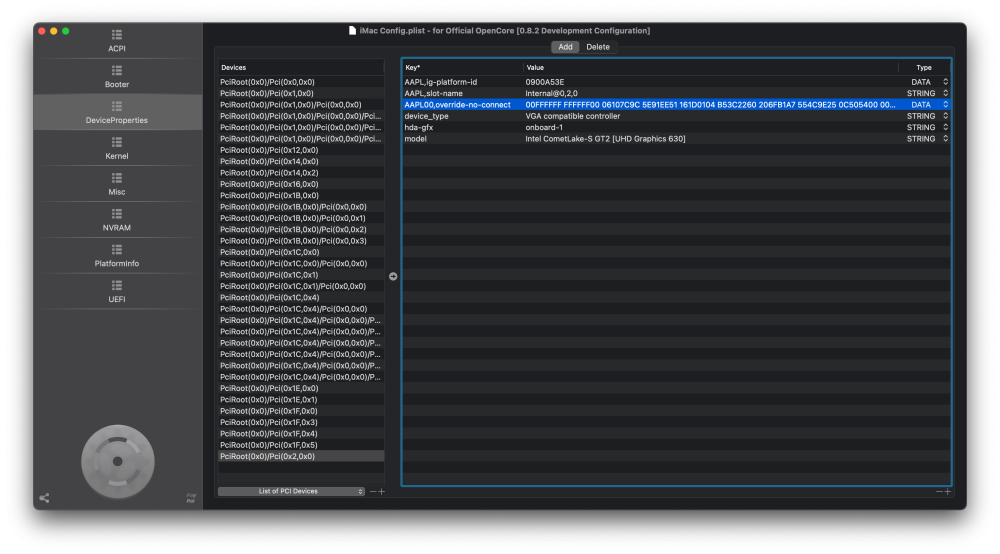
Task: Select the DeviceProperties sidebar section
Action: 117,112
